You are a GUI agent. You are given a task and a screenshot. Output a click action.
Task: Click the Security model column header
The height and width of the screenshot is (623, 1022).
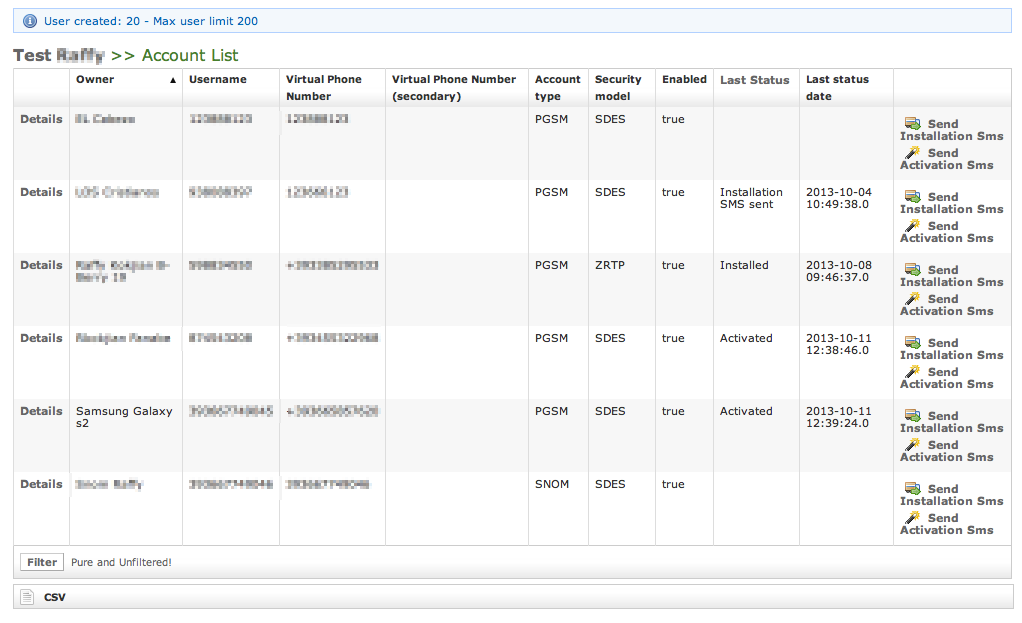pos(618,88)
